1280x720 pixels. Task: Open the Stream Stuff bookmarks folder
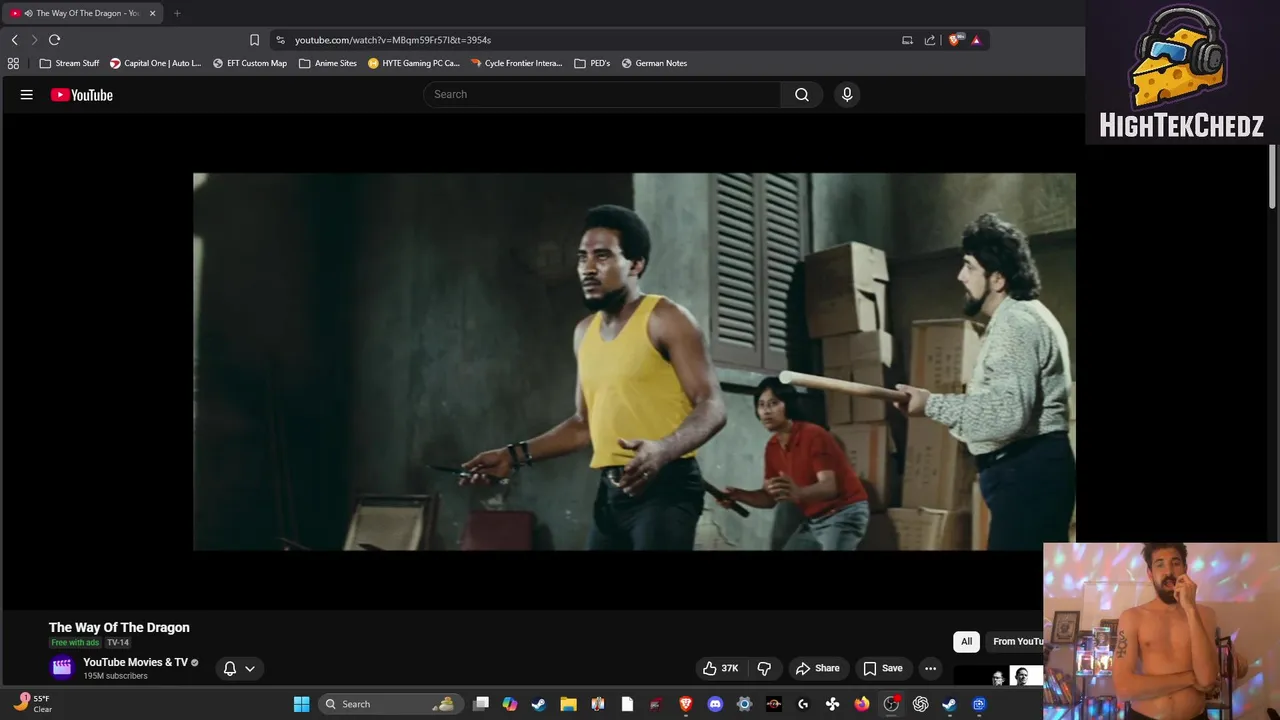point(69,63)
